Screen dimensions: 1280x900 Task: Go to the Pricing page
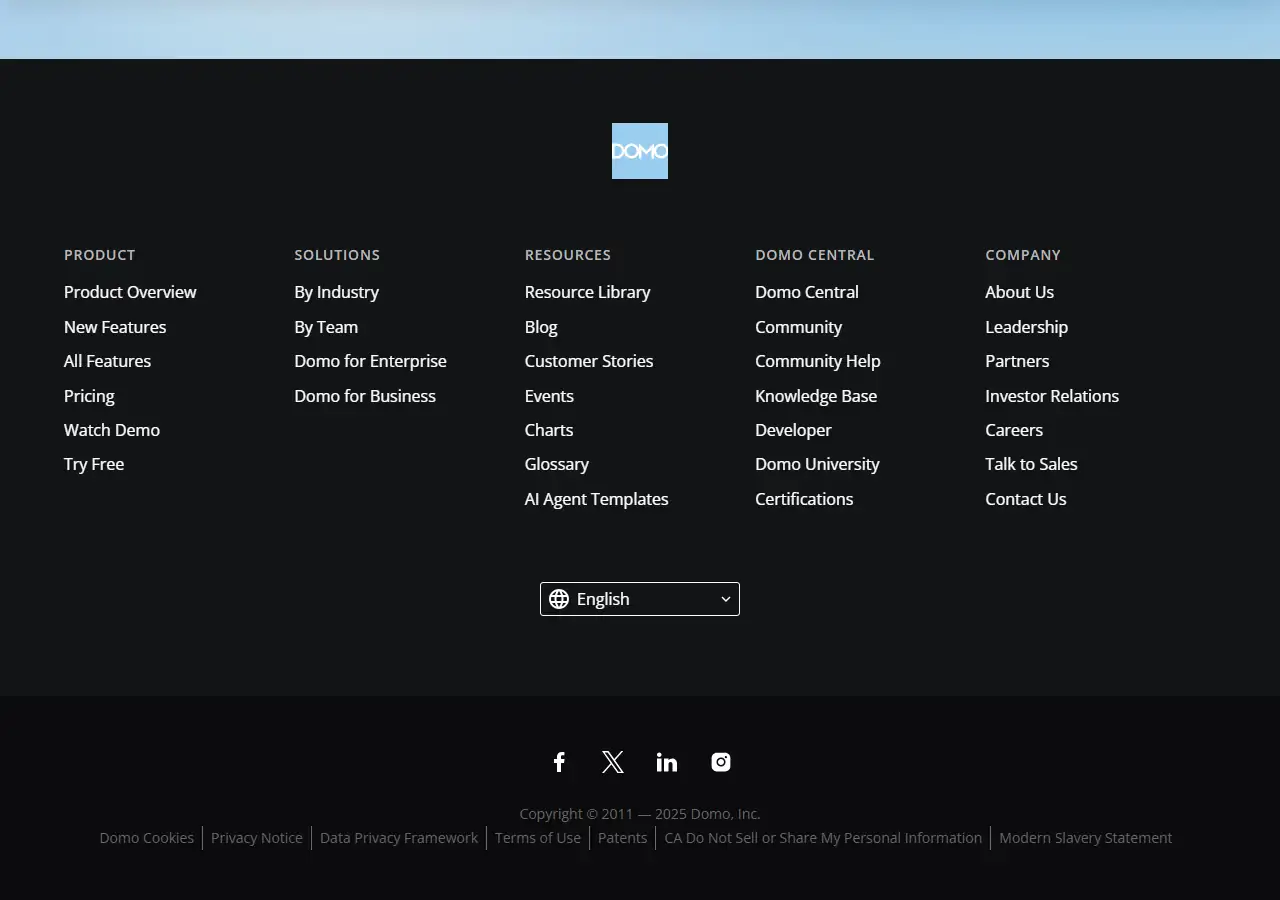(89, 396)
